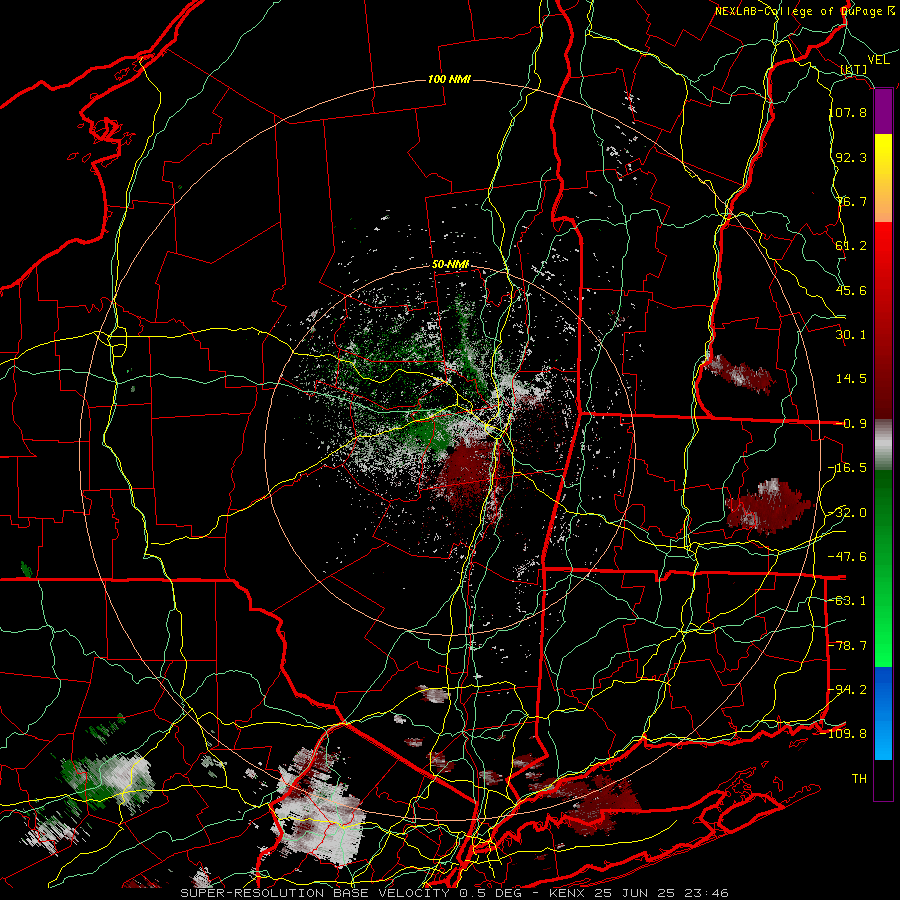Screen dimensions: 900x900
Task: Click the 23:46 time in caption
Action: (707, 893)
